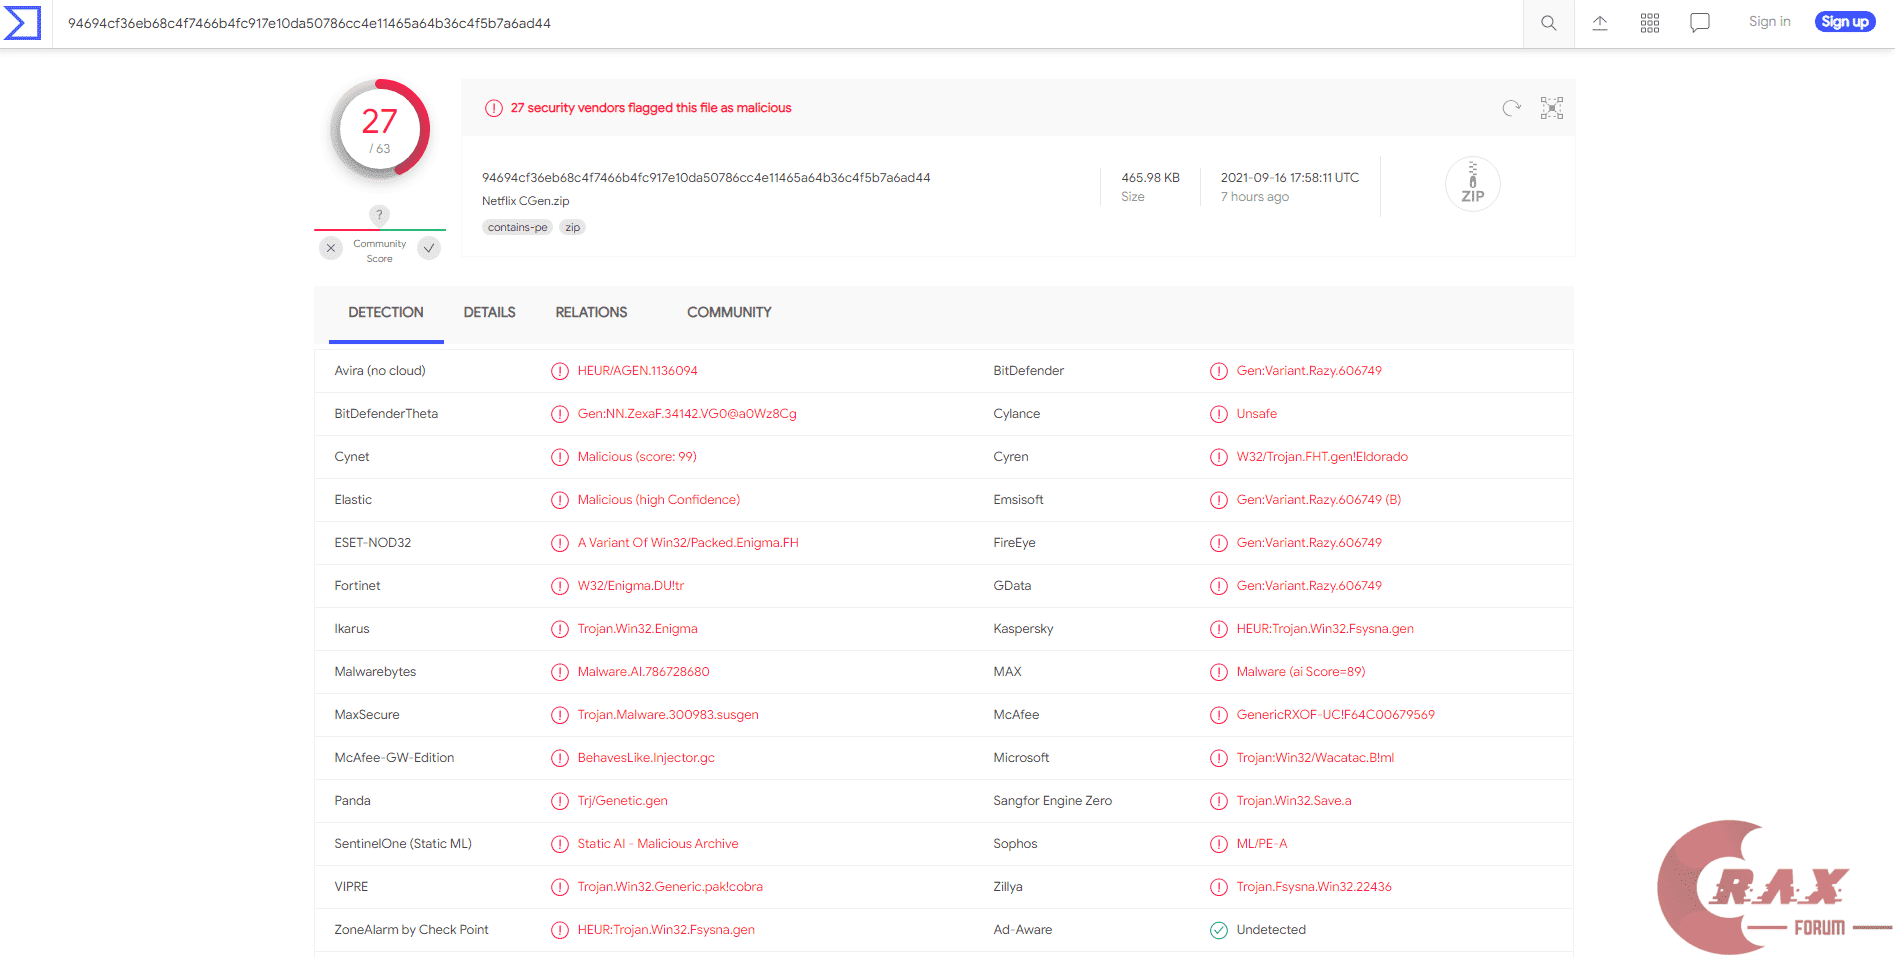The image size is (1895, 958).
Task: Click the green check icon for Ad-Aware
Action: 1219,930
